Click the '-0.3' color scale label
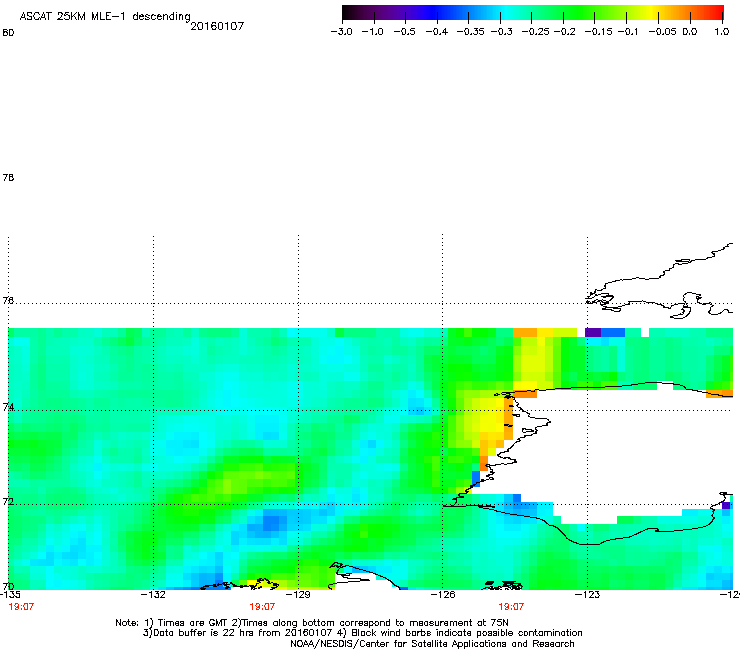Screen dimensions: 740x650 click(501, 32)
